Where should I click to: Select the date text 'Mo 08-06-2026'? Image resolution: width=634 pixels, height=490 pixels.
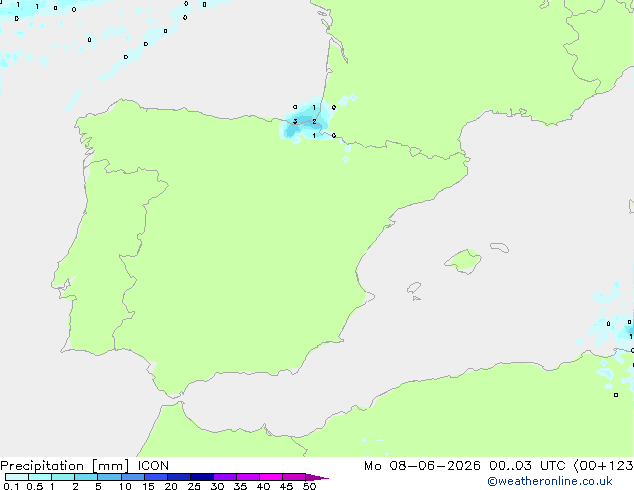click(x=422, y=466)
